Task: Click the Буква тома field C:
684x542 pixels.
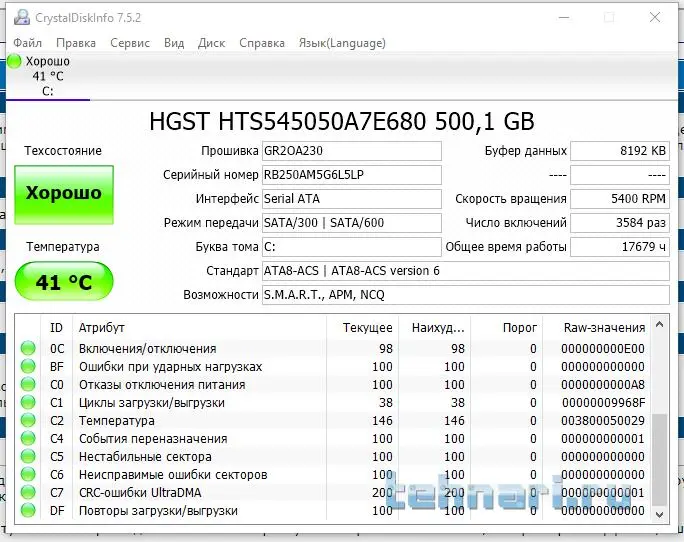Action: click(x=352, y=247)
